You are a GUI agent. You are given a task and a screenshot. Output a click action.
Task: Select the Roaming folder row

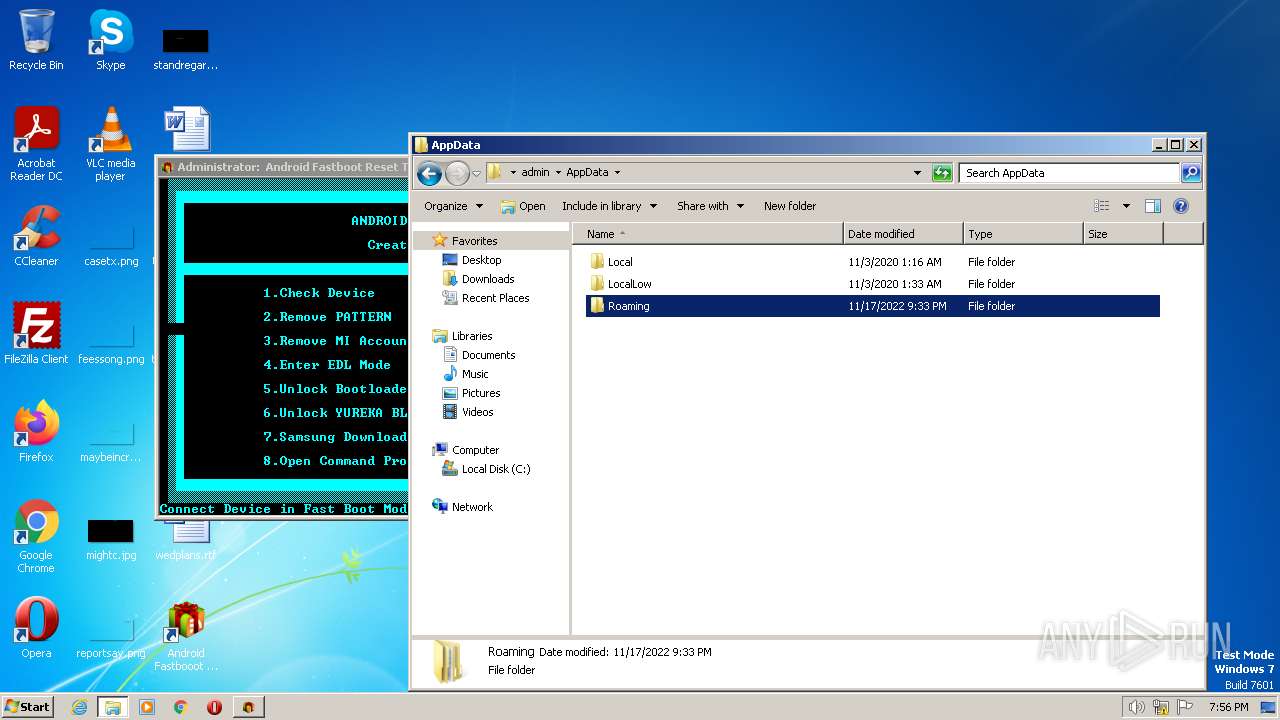[x=872, y=306]
